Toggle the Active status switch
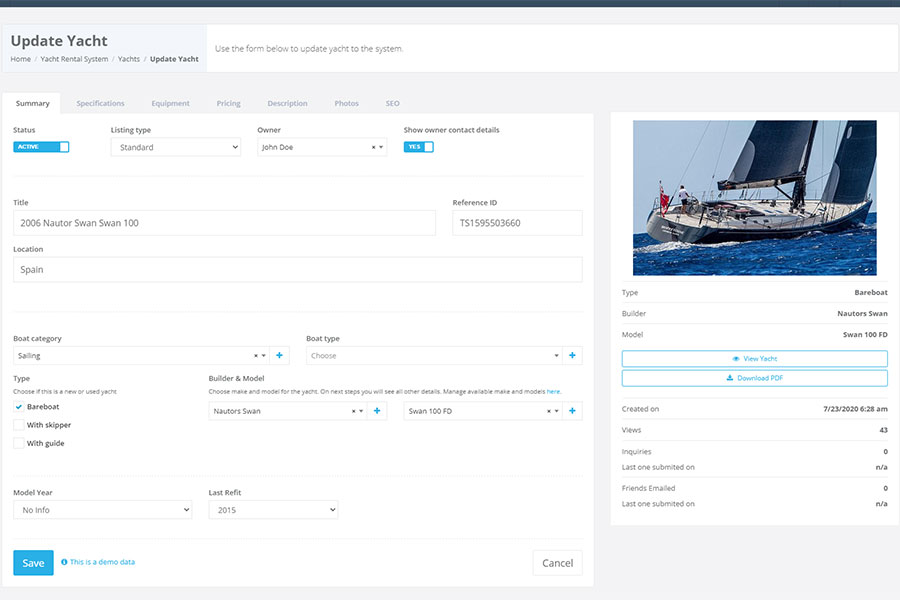Viewport: 900px width, 600px height. 41,147
